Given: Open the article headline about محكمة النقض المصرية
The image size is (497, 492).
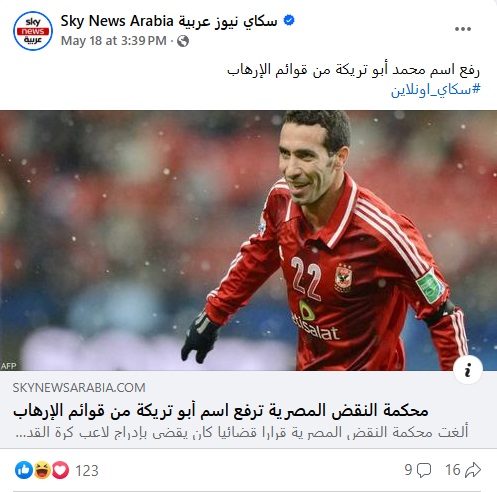Looking at the screenshot, I should coord(221,411).
